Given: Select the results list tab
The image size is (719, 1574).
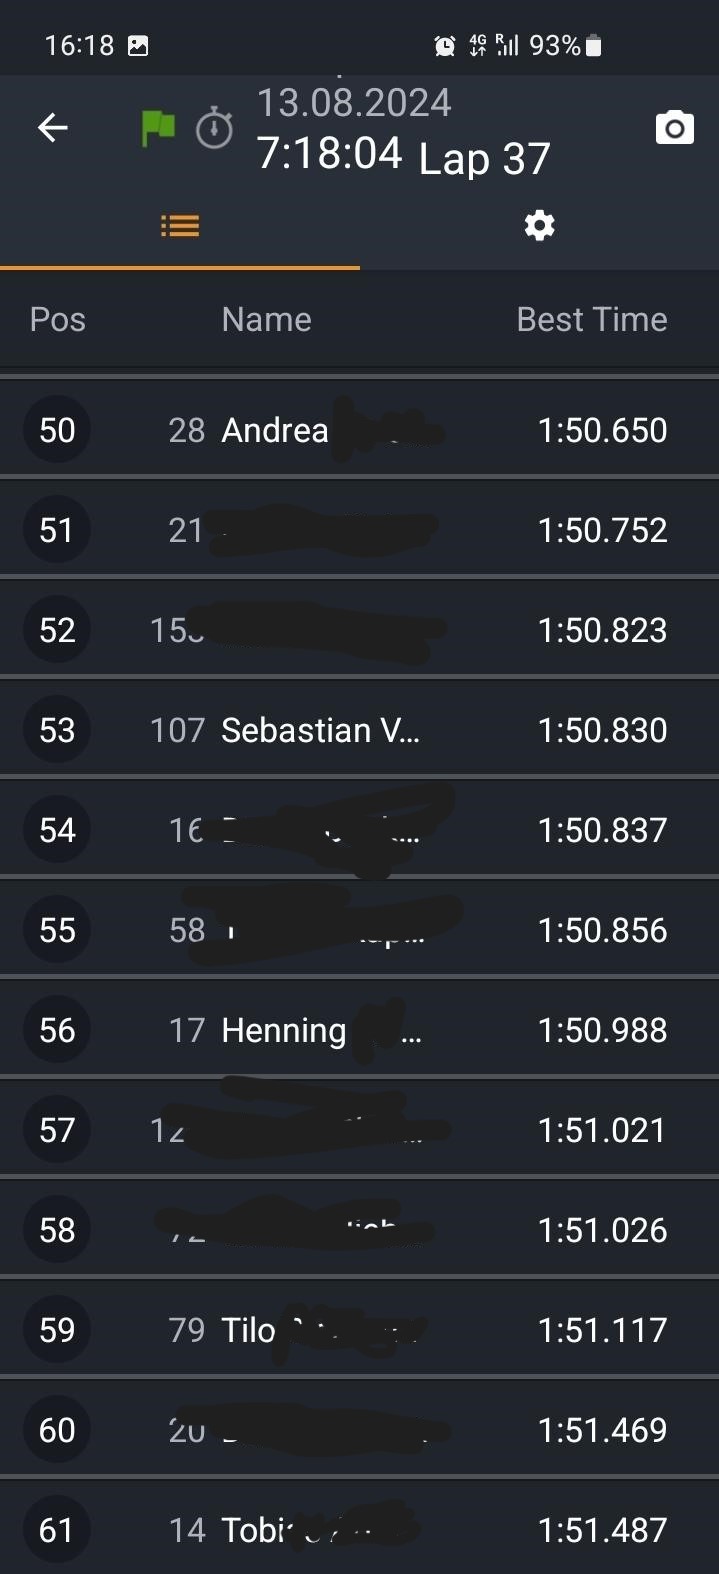Looking at the screenshot, I should (180, 226).
